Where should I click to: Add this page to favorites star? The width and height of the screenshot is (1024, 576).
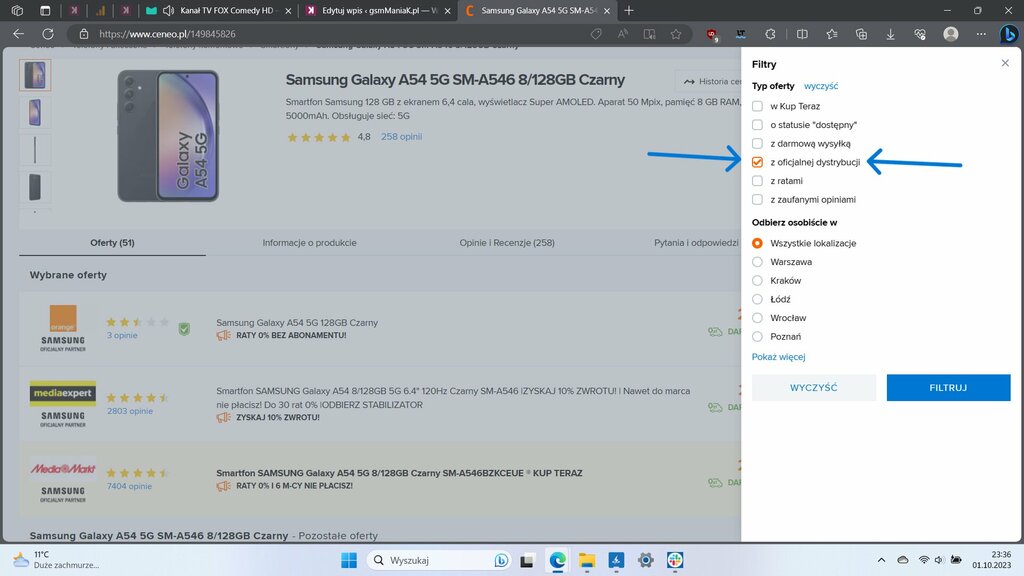(676, 34)
